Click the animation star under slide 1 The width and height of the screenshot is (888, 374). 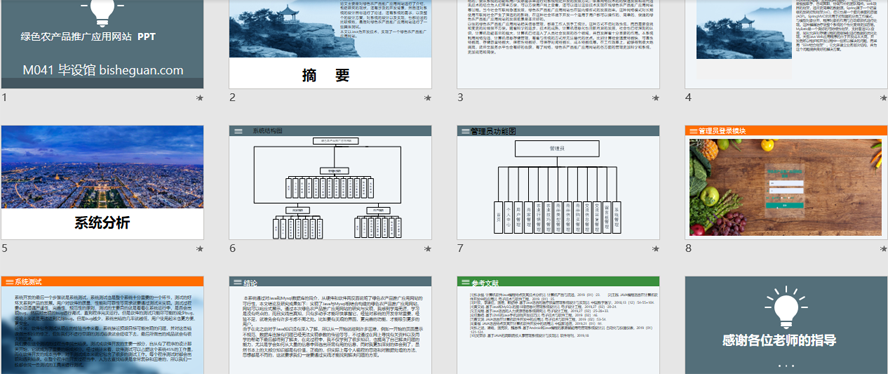click(x=199, y=98)
